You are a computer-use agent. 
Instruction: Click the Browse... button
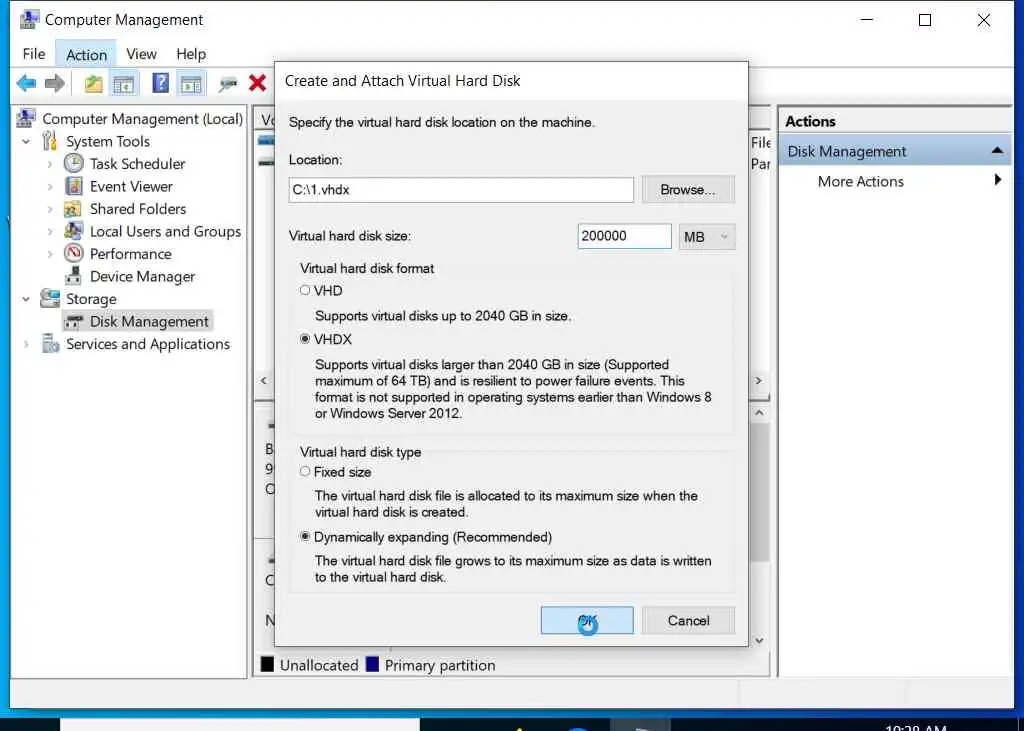(x=688, y=189)
